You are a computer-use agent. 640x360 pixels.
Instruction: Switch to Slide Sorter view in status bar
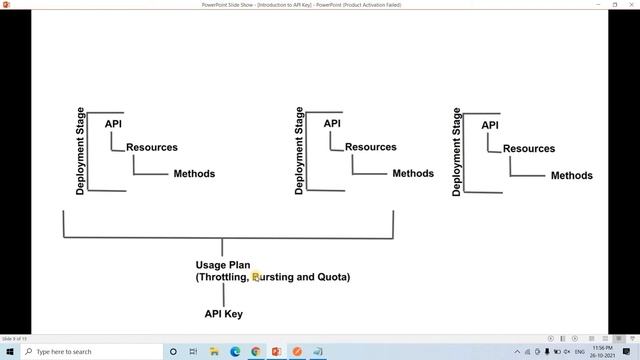[x=605, y=339]
